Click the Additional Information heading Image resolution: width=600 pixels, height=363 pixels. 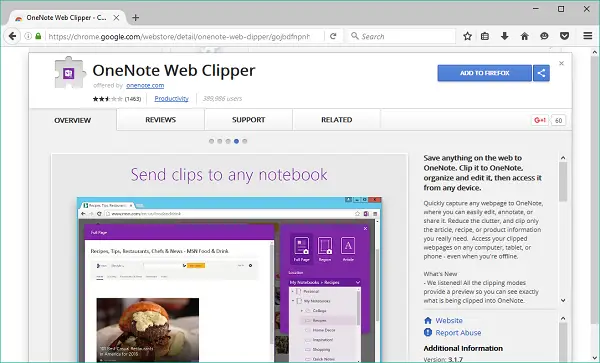point(463,348)
